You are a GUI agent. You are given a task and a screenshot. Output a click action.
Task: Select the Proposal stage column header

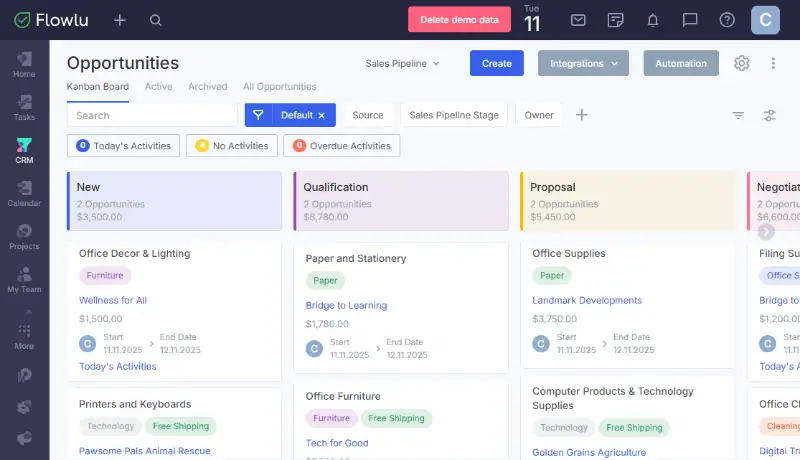(x=628, y=201)
